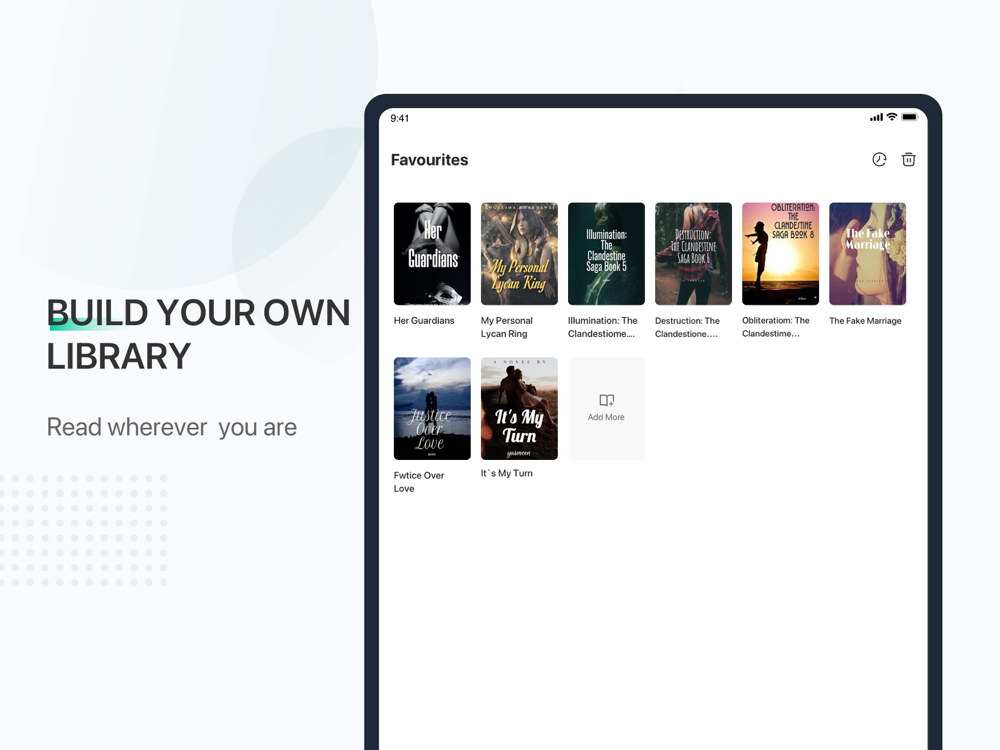Tap the battery status icon
The image size is (1000, 750).
click(910, 117)
